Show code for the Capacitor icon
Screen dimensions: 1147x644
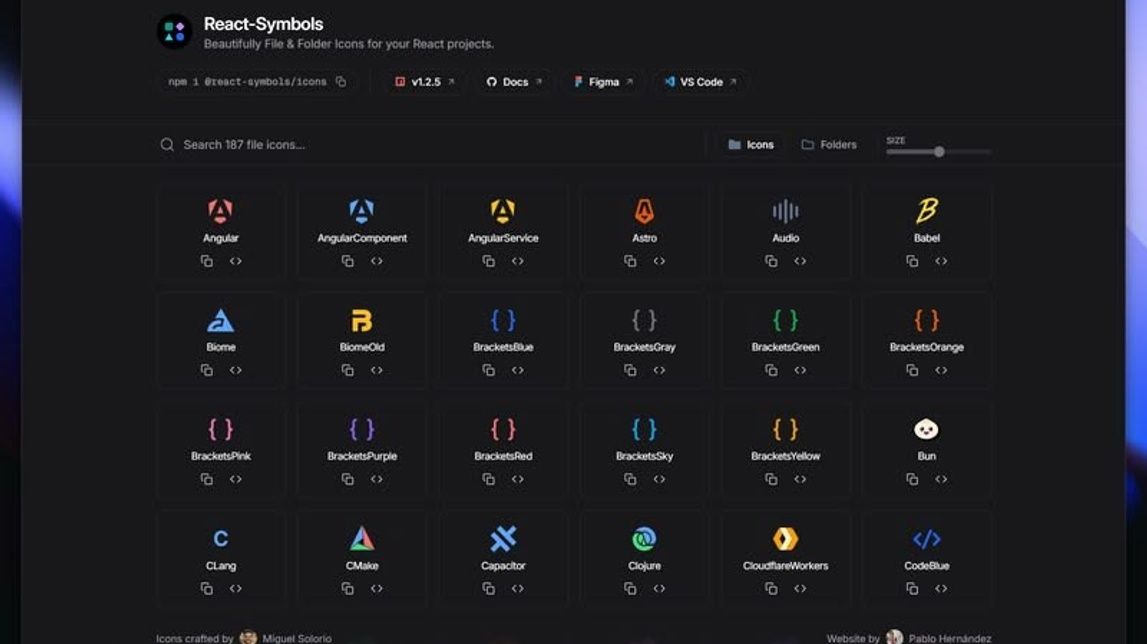click(518, 588)
